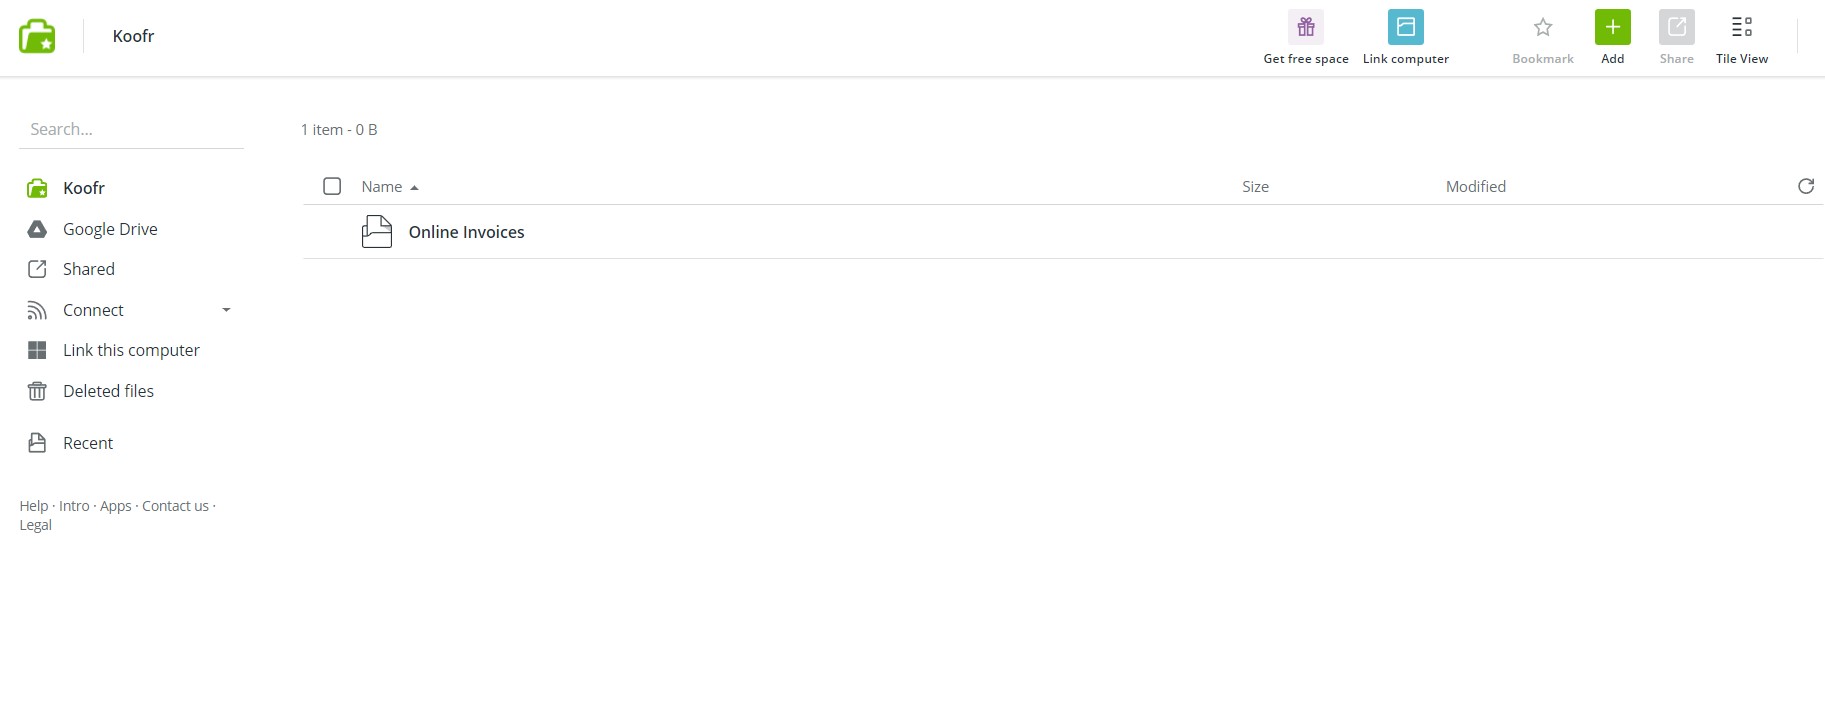Select Link this computer in sidebar
The height and width of the screenshot is (713, 1825).
[131, 350]
